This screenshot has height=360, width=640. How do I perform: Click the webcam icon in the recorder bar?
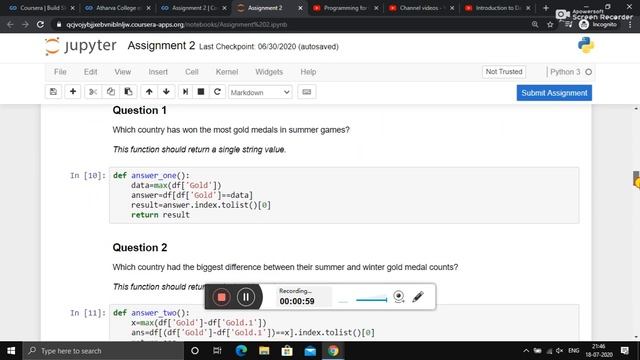click(399, 297)
